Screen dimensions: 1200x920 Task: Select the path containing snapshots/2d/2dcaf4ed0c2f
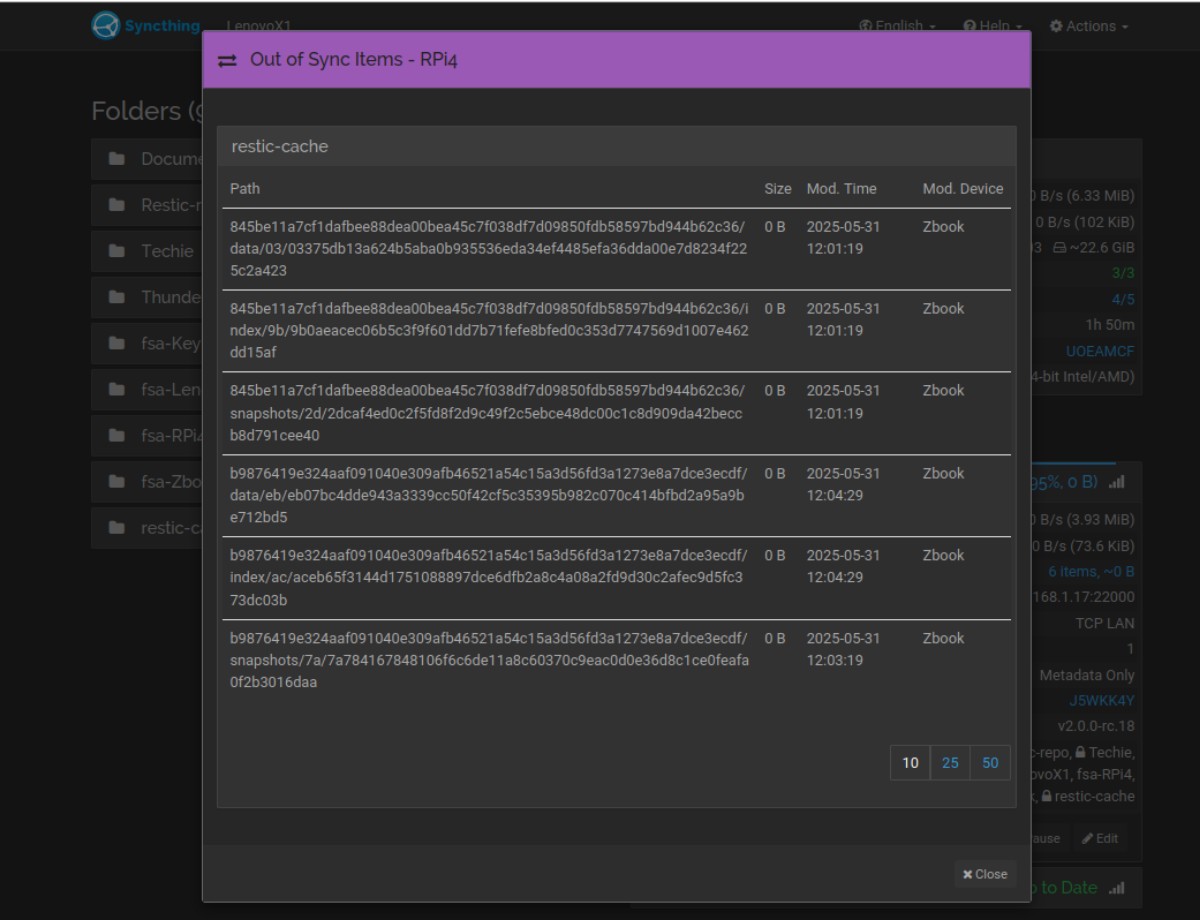pos(487,413)
